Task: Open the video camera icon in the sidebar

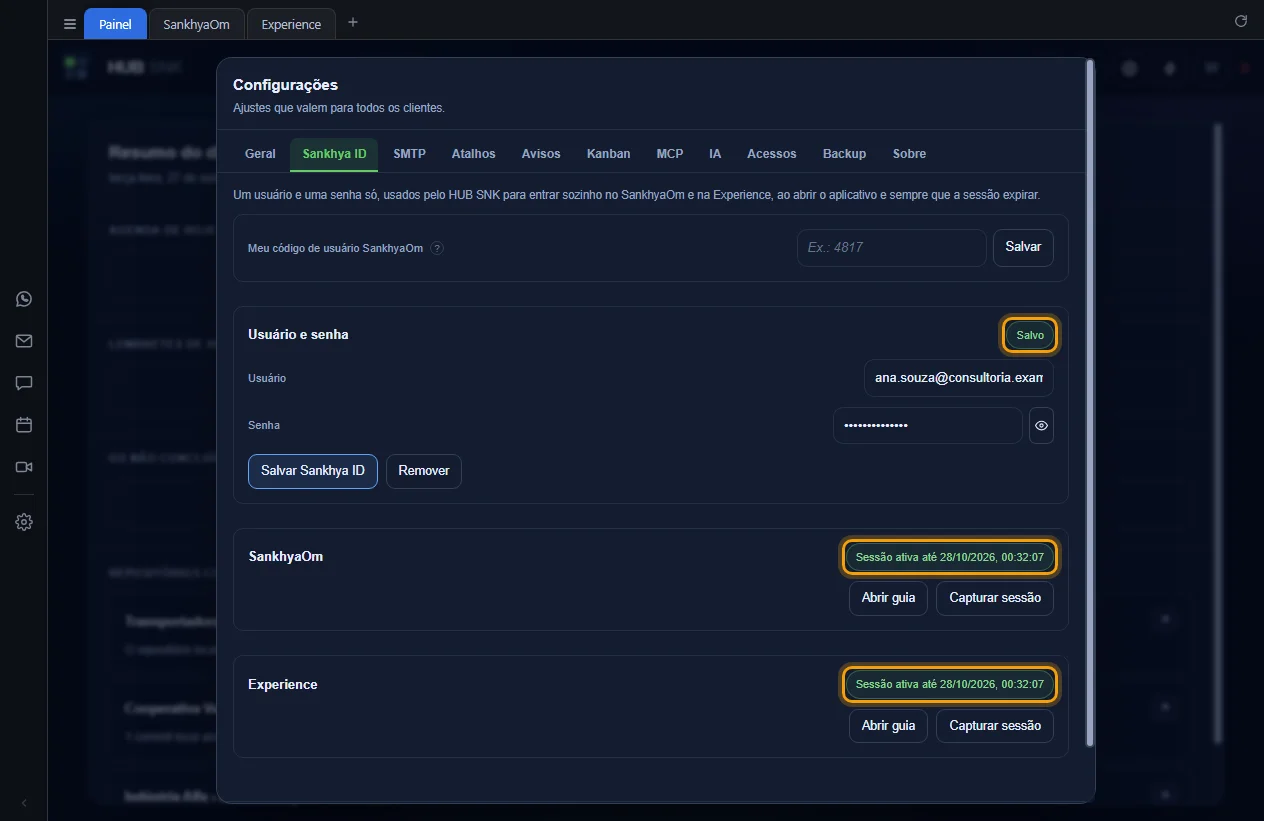Action: [24, 467]
